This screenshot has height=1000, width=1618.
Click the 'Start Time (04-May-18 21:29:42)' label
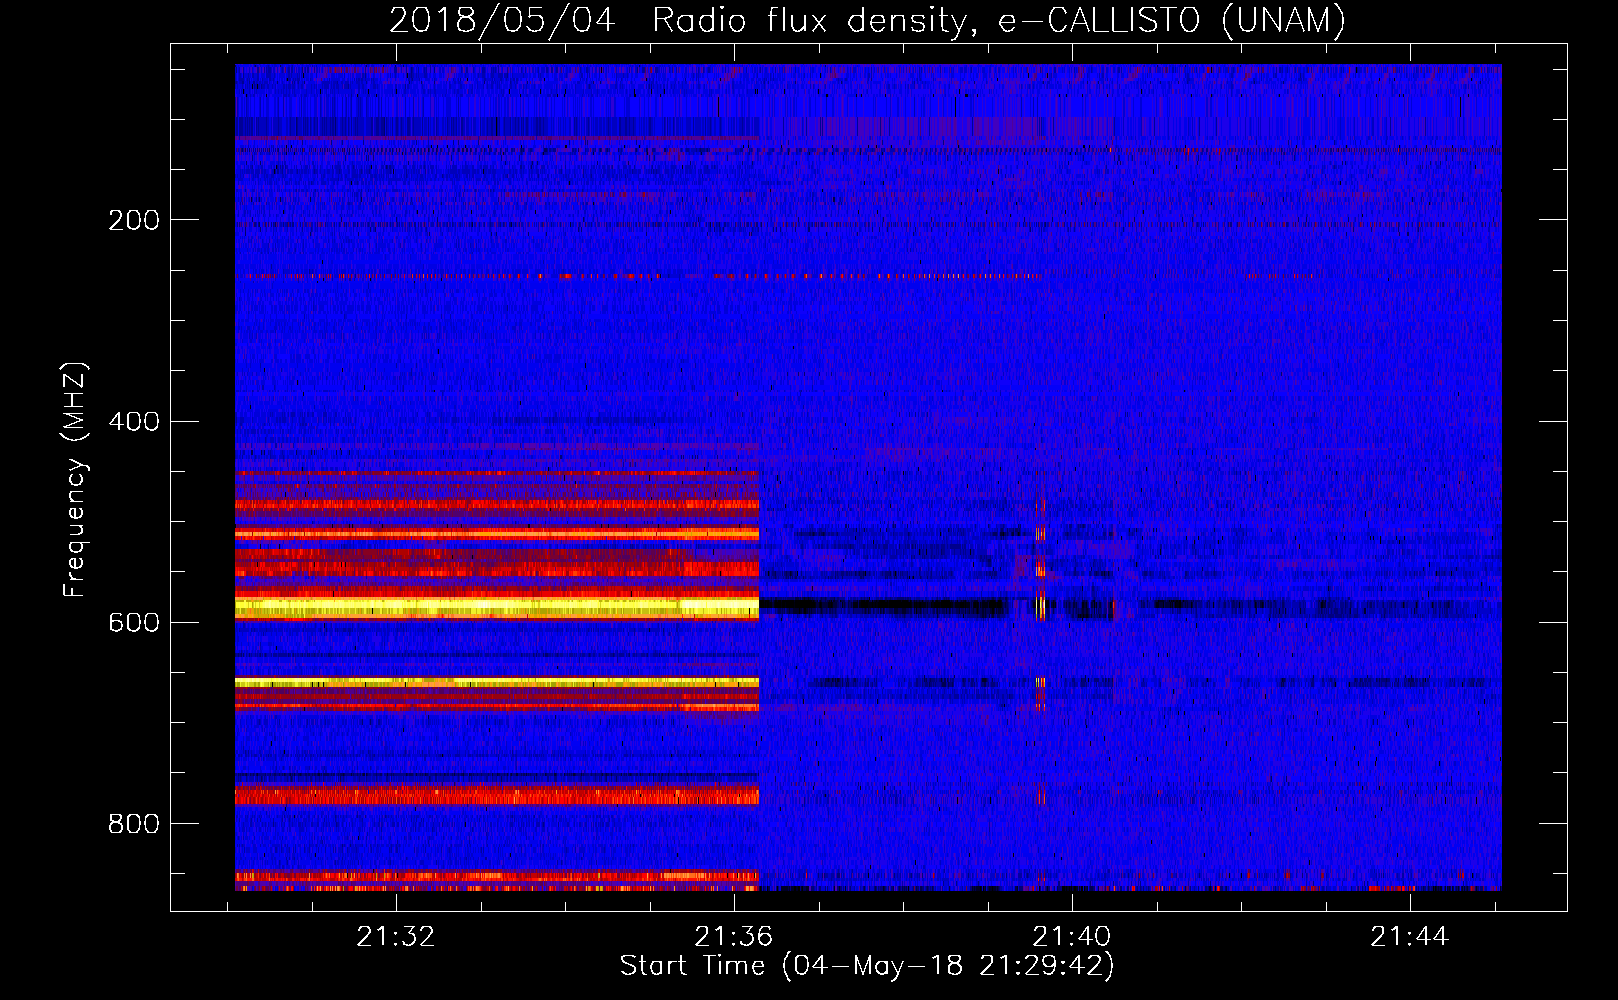point(867,966)
